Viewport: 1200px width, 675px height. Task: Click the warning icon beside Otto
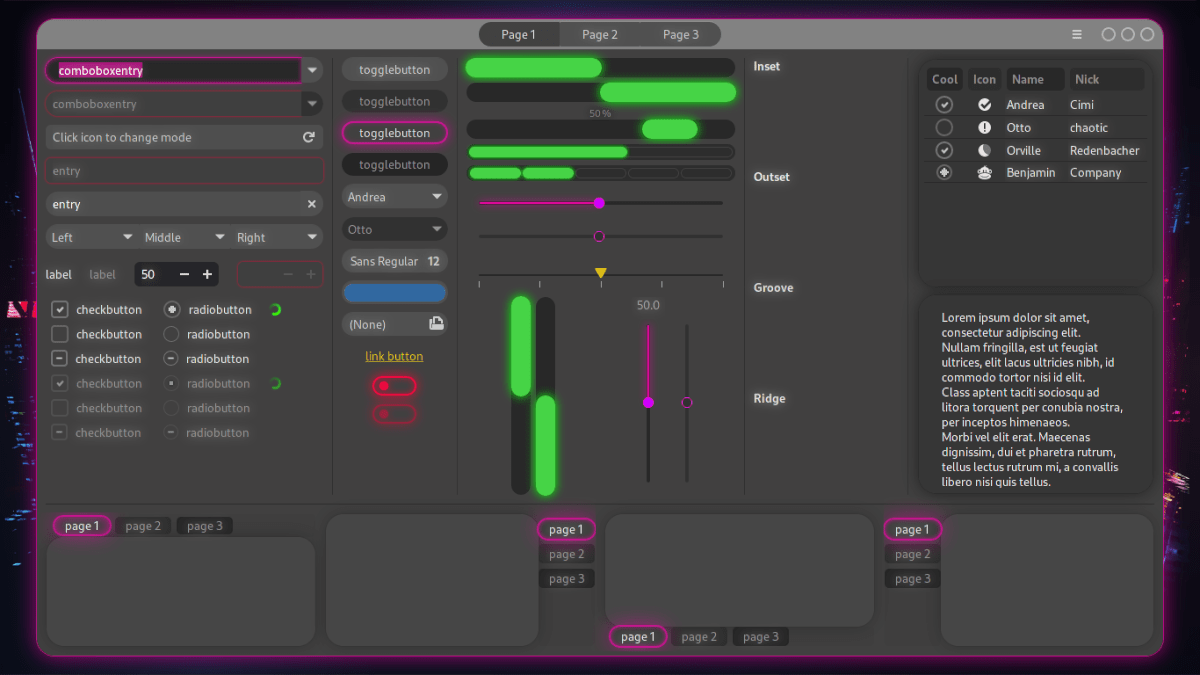tap(984, 127)
